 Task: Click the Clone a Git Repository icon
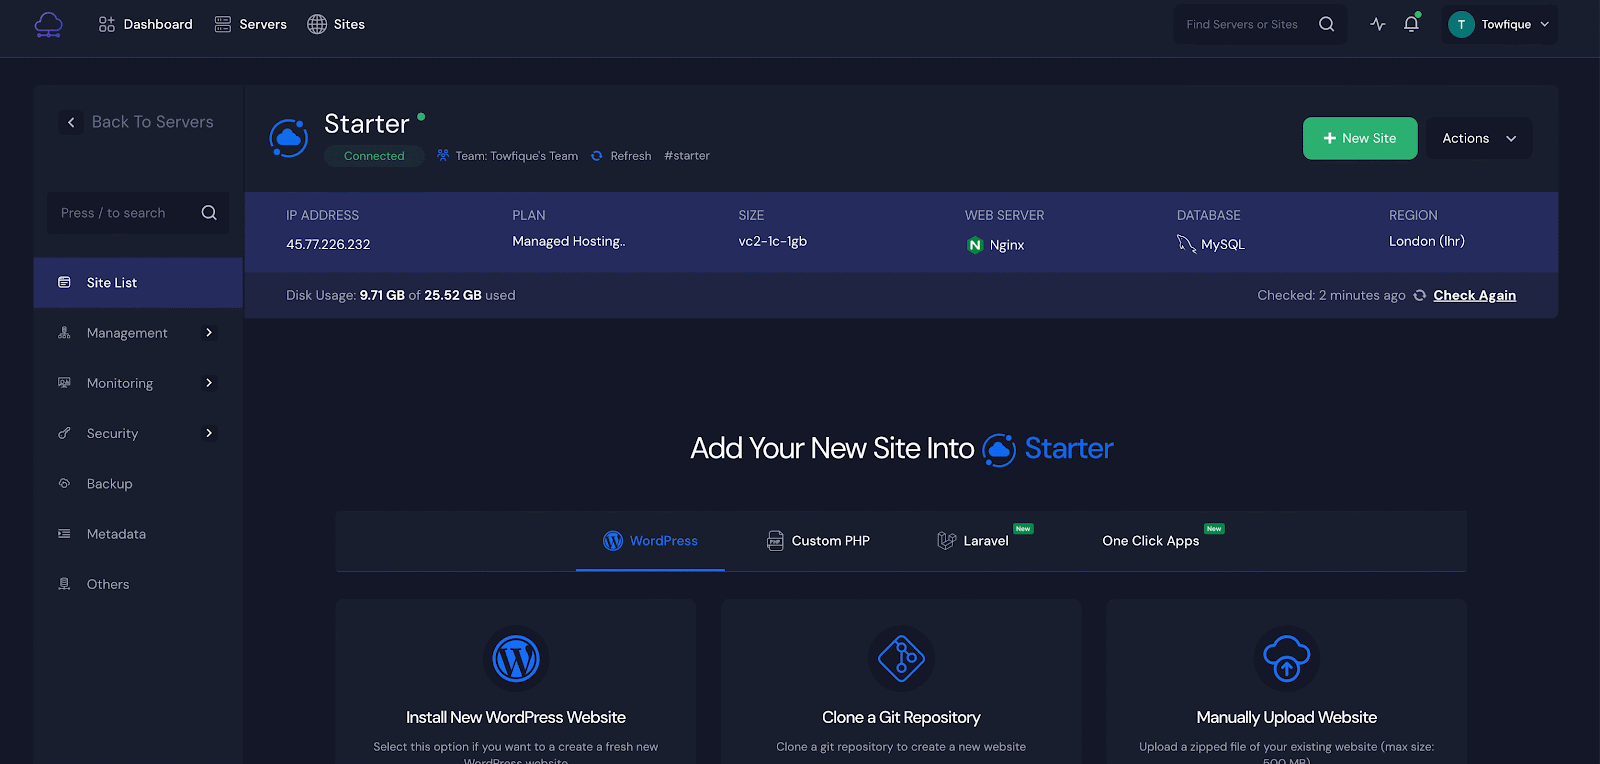click(901, 659)
